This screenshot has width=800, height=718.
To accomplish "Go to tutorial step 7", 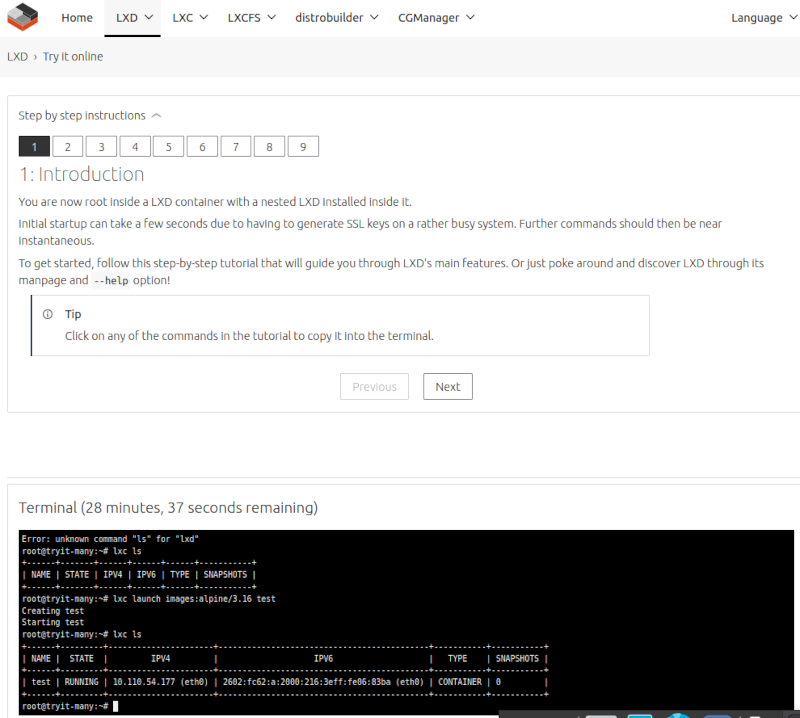I will pos(236,147).
